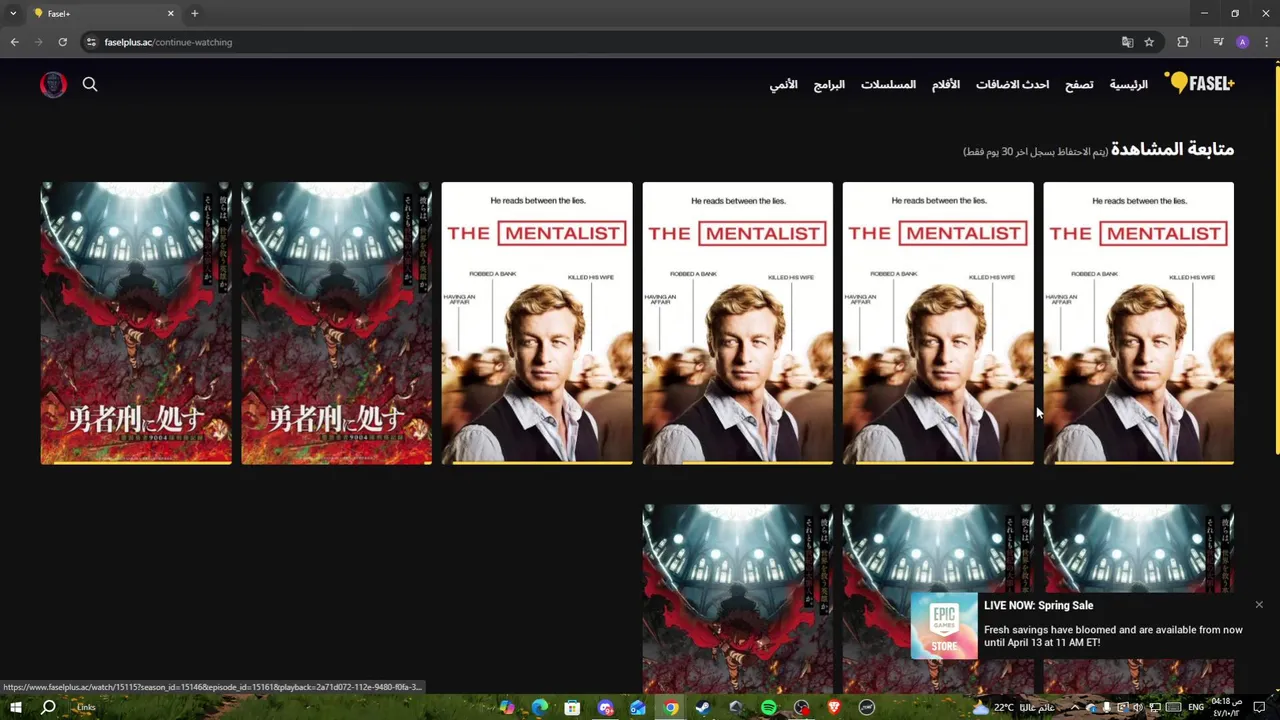Open the user profile avatar on Fasel+
Screen dimensions: 1280x720
(53, 85)
